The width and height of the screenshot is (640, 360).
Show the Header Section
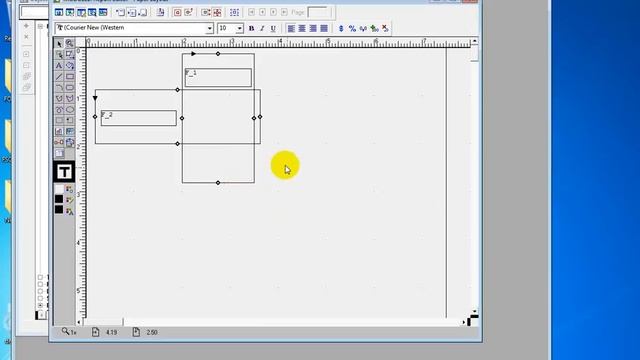click(121, 13)
